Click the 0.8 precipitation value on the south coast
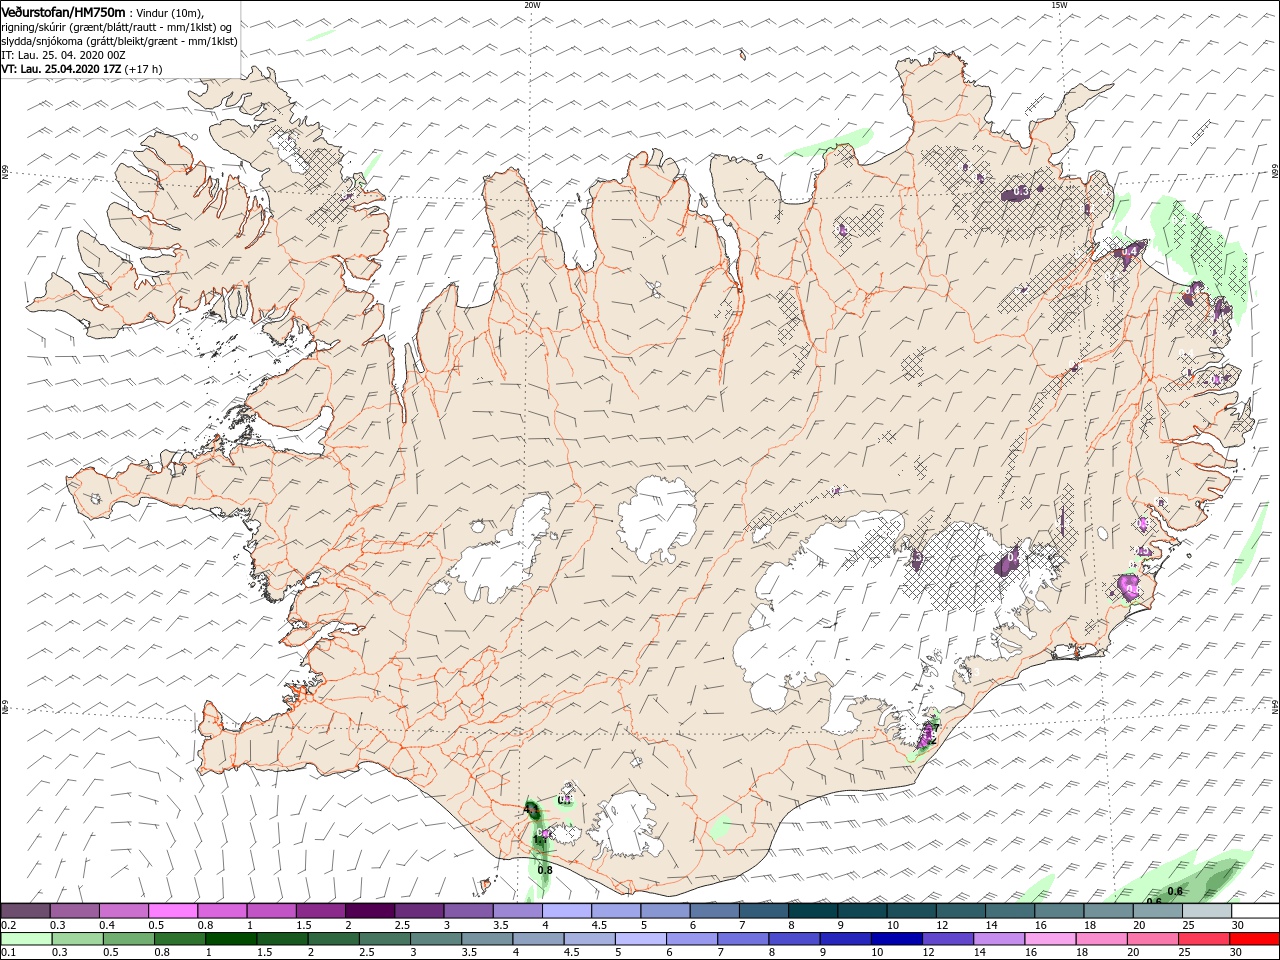Image resolution: width=1280 pixels, height=960 pixels. pyautogui.click(x=545, y=870)
